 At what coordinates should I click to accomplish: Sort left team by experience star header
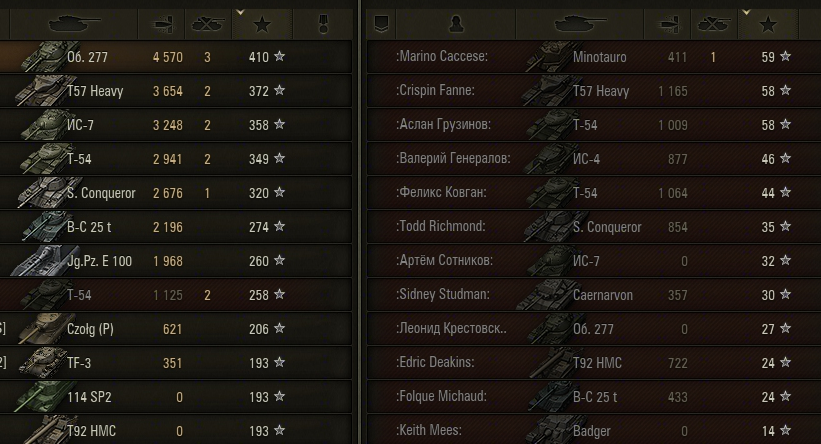(262, 24)
